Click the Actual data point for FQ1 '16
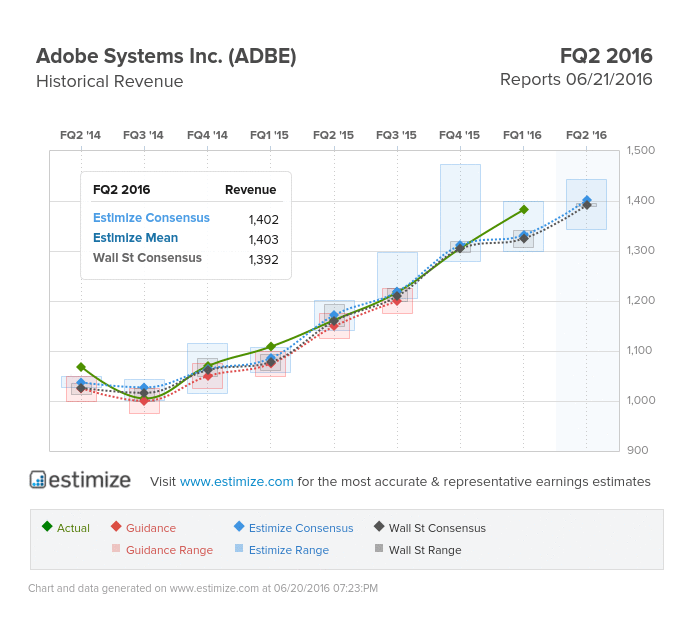The height and width of the screenshot is (620, 685). [x=524, y=210]
